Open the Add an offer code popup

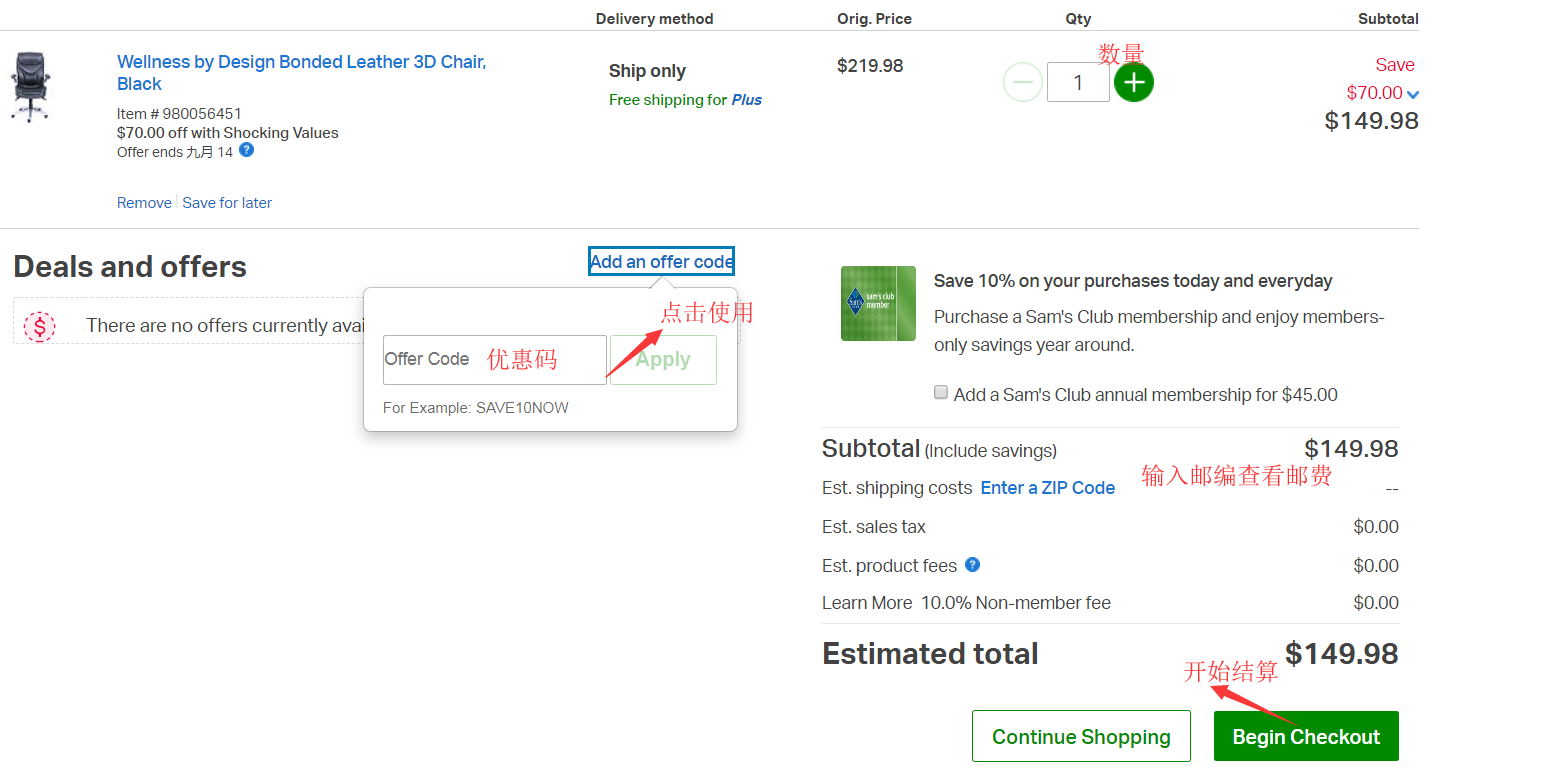[661, 261]
